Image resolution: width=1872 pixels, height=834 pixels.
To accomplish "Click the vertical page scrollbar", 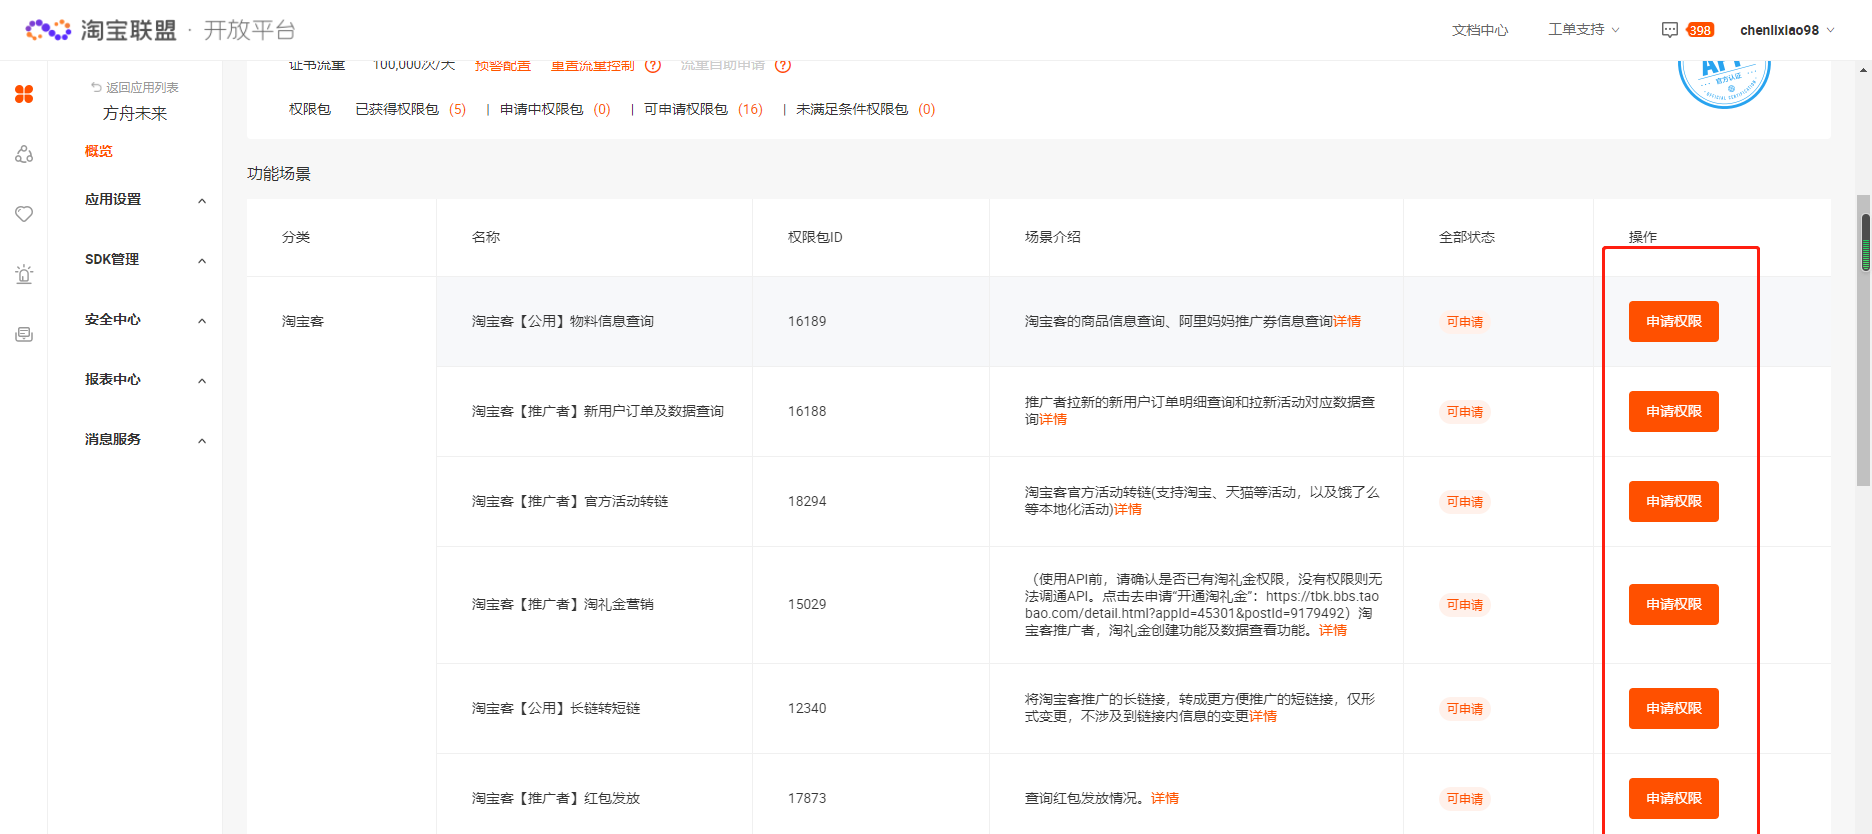I will [x=1864, y=340].
